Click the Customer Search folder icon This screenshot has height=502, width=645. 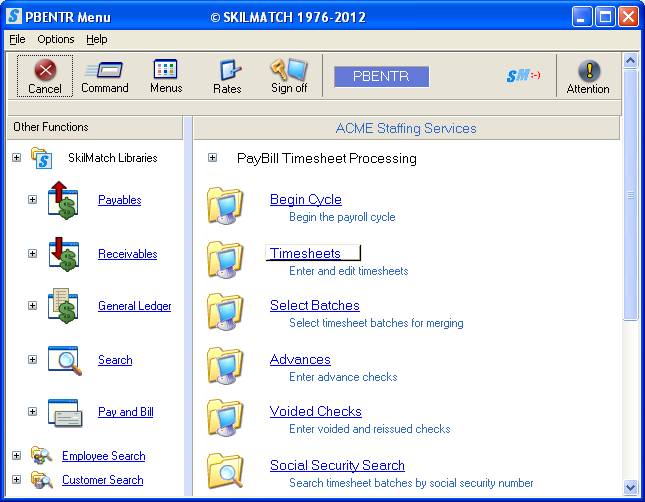click(41, 480)
